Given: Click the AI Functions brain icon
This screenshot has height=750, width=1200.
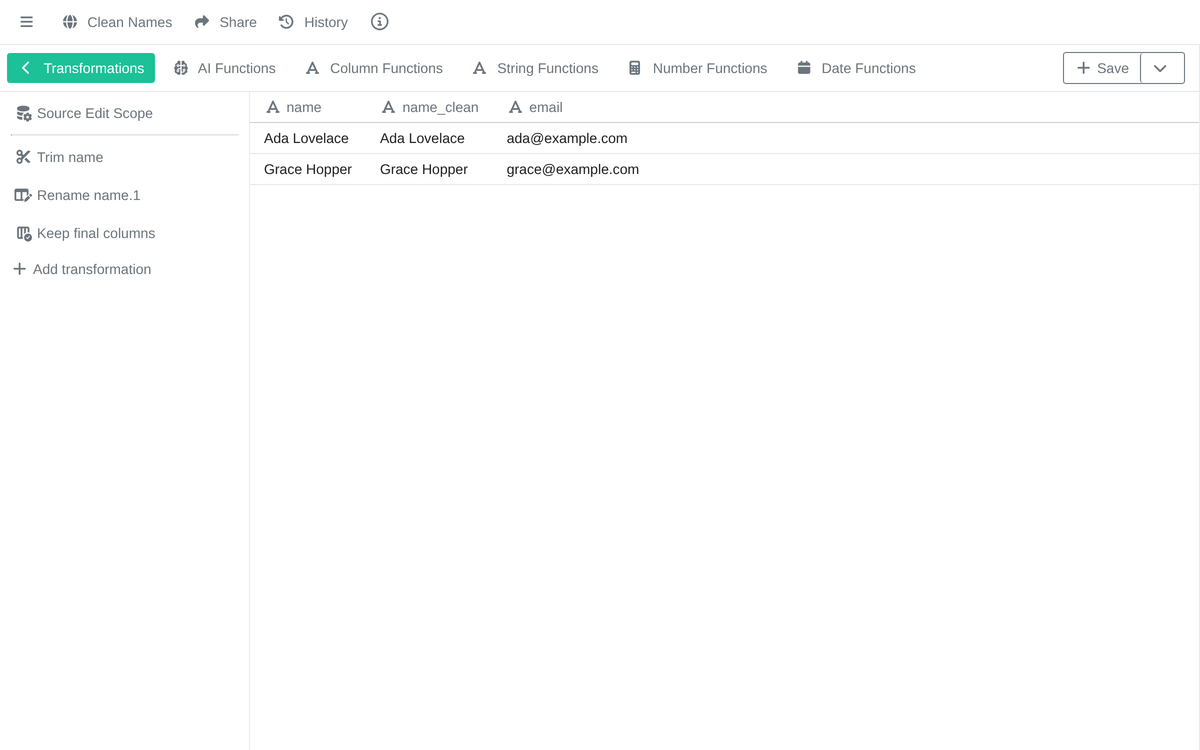Looking at the screenshot, I should (181, 68).
